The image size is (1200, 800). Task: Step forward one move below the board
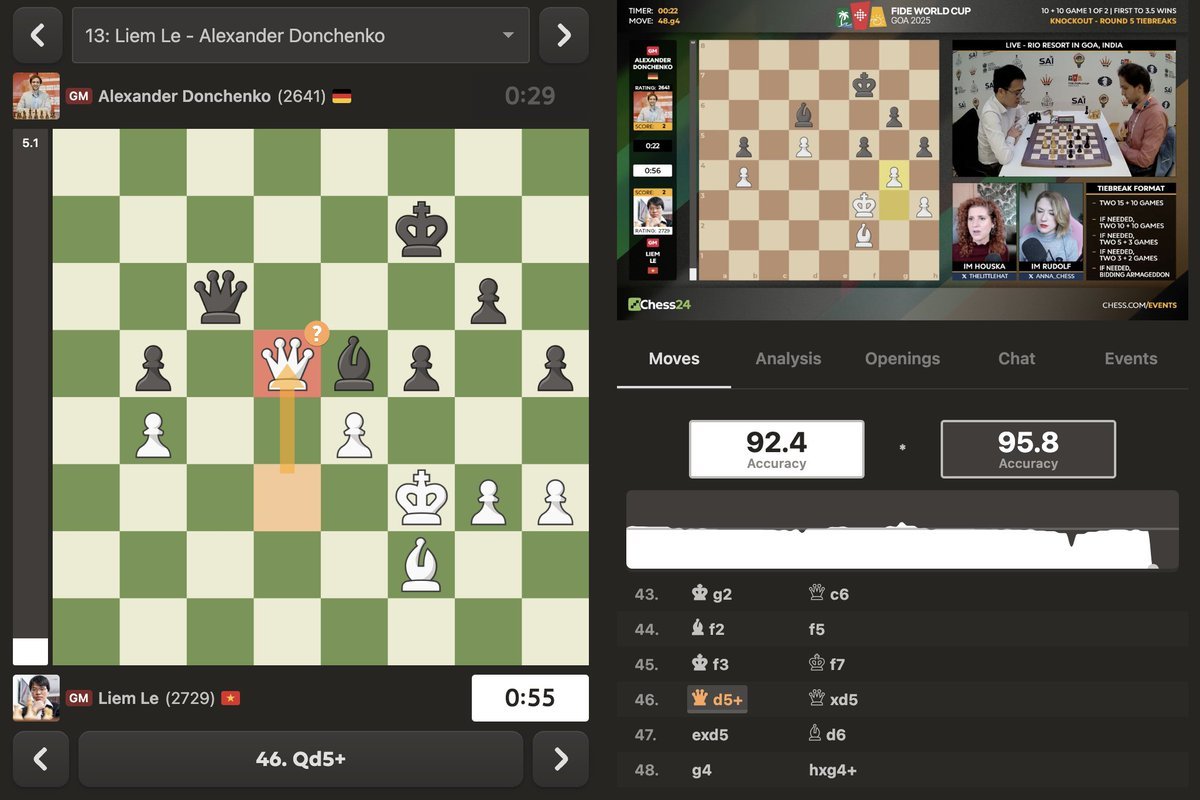click(561, 759)
